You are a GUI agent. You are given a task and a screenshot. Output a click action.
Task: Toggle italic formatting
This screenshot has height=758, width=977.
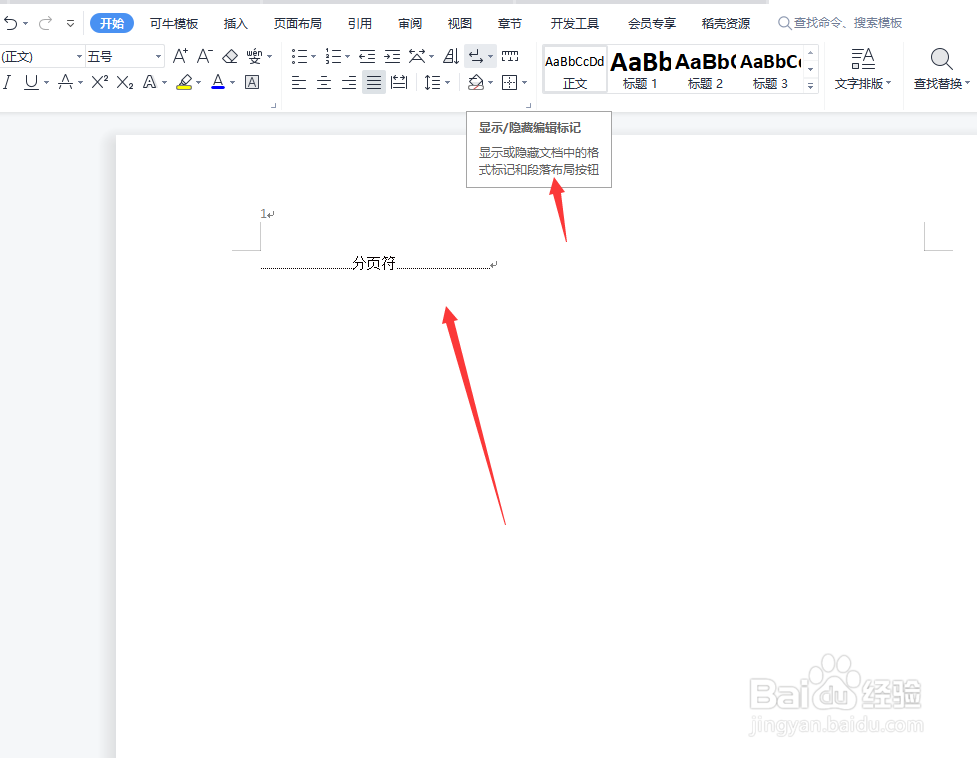[x=7, y=82]
